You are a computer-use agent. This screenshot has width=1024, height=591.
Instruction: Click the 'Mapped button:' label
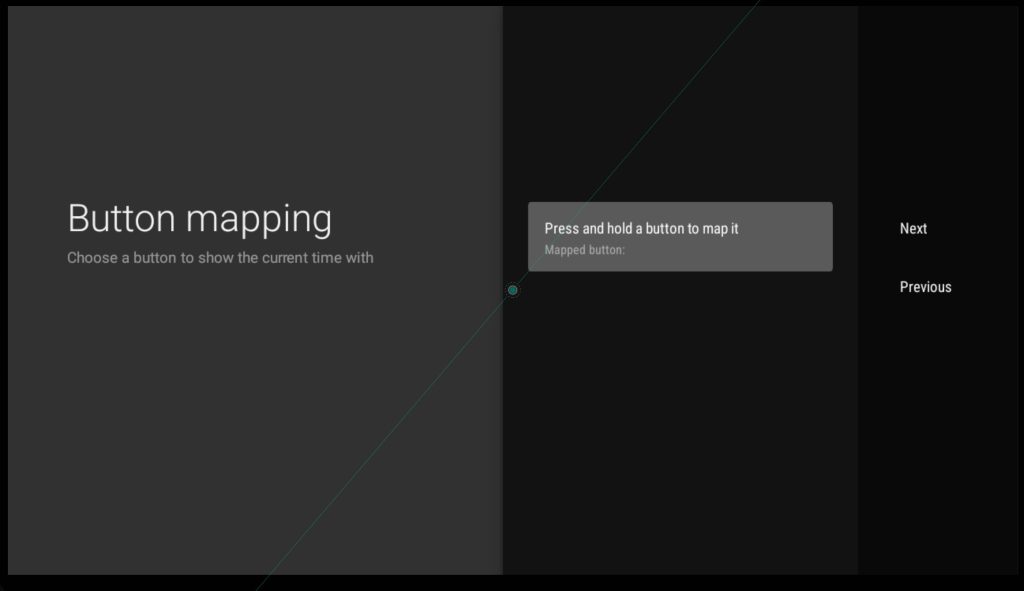coord(584,250)
